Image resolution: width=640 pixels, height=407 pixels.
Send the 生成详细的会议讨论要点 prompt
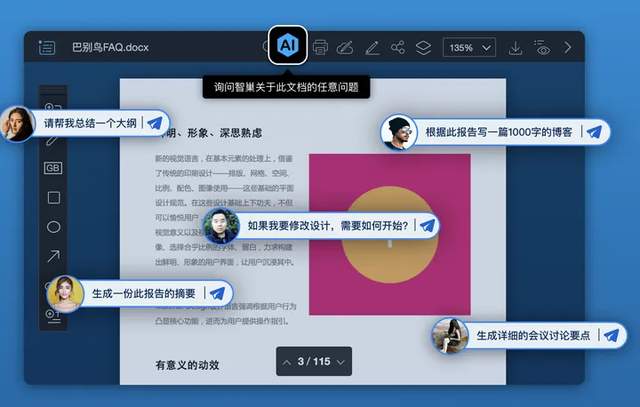coord(611,336)
